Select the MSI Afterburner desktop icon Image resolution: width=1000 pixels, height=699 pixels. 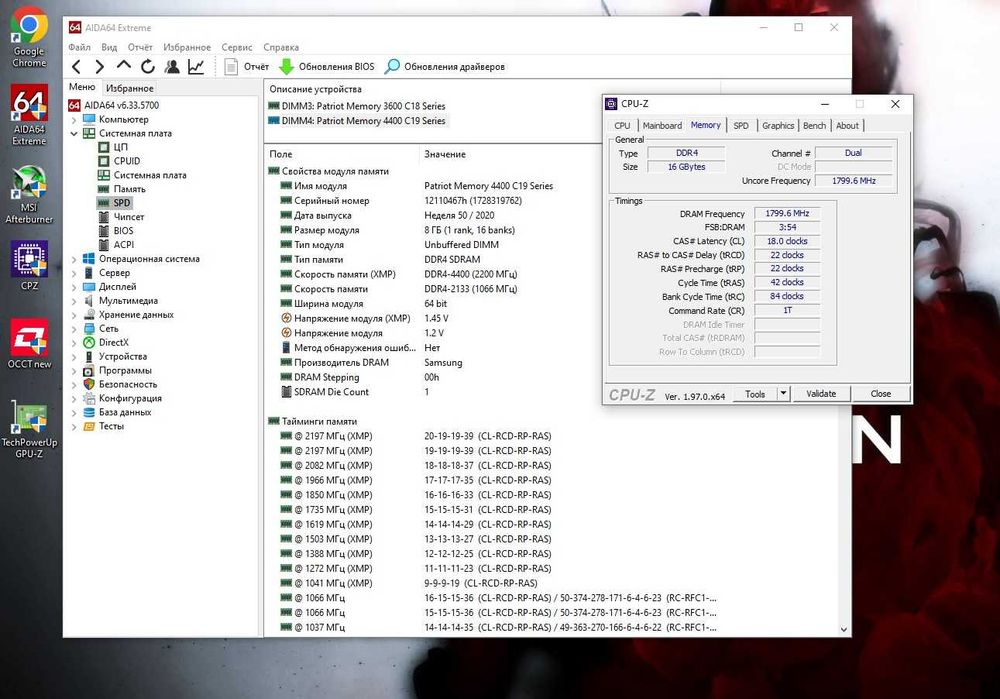(x=29, y=194)
